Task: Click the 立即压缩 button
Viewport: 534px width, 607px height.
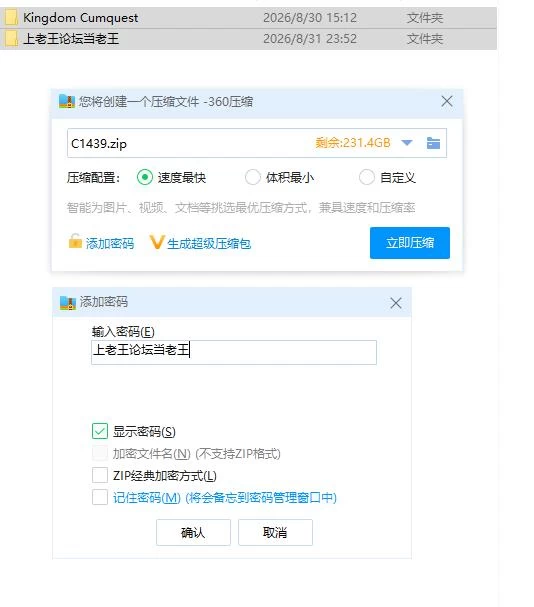Action: pos(410,243)
